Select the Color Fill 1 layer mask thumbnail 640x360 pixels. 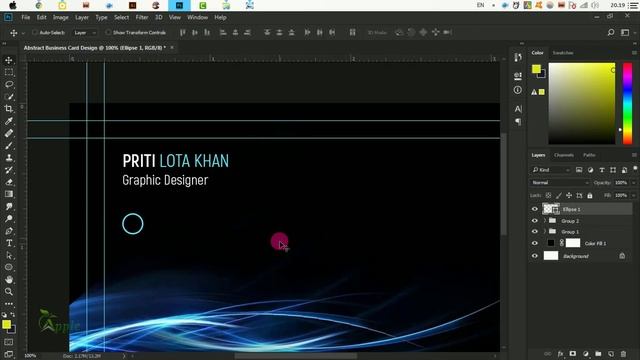(x=573, y=243)
